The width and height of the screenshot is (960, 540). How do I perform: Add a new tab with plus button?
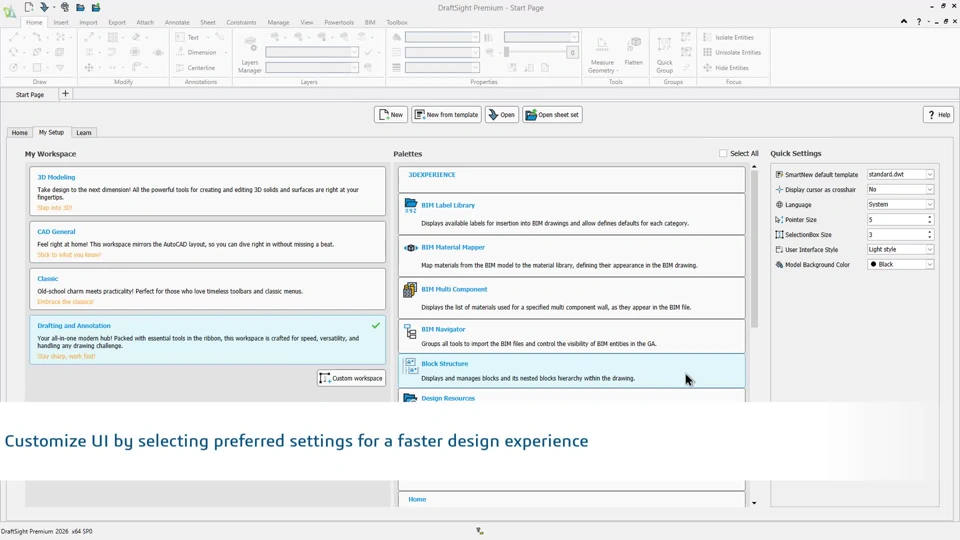coord(66,94)
